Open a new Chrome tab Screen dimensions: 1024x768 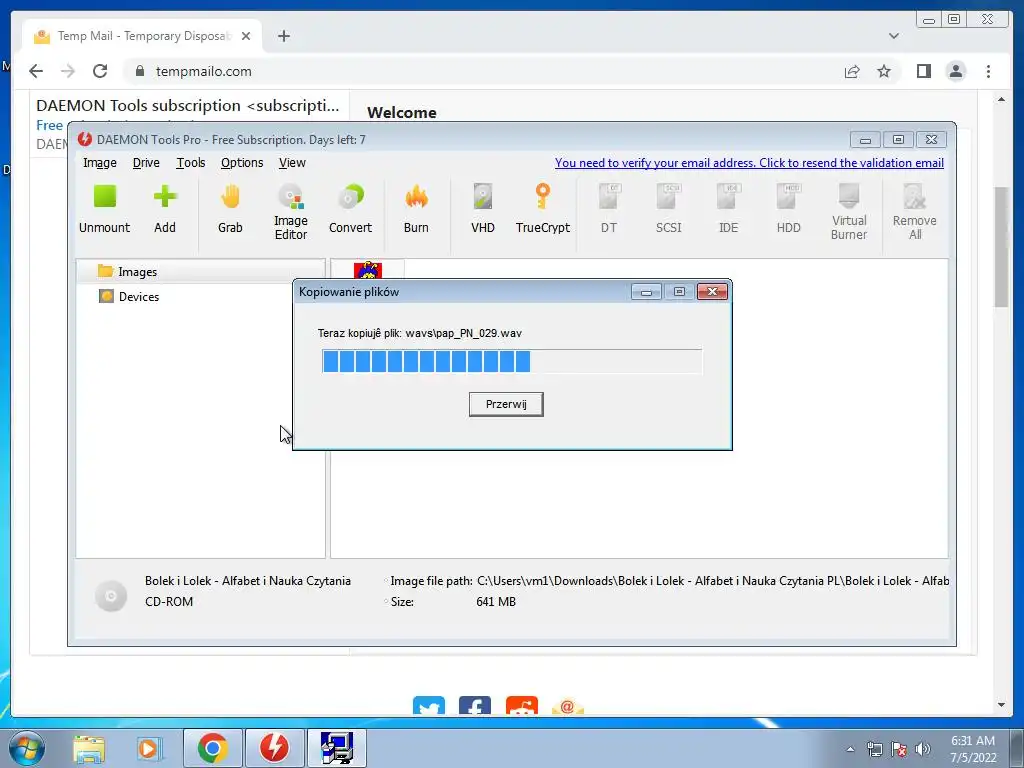[283, 36]
